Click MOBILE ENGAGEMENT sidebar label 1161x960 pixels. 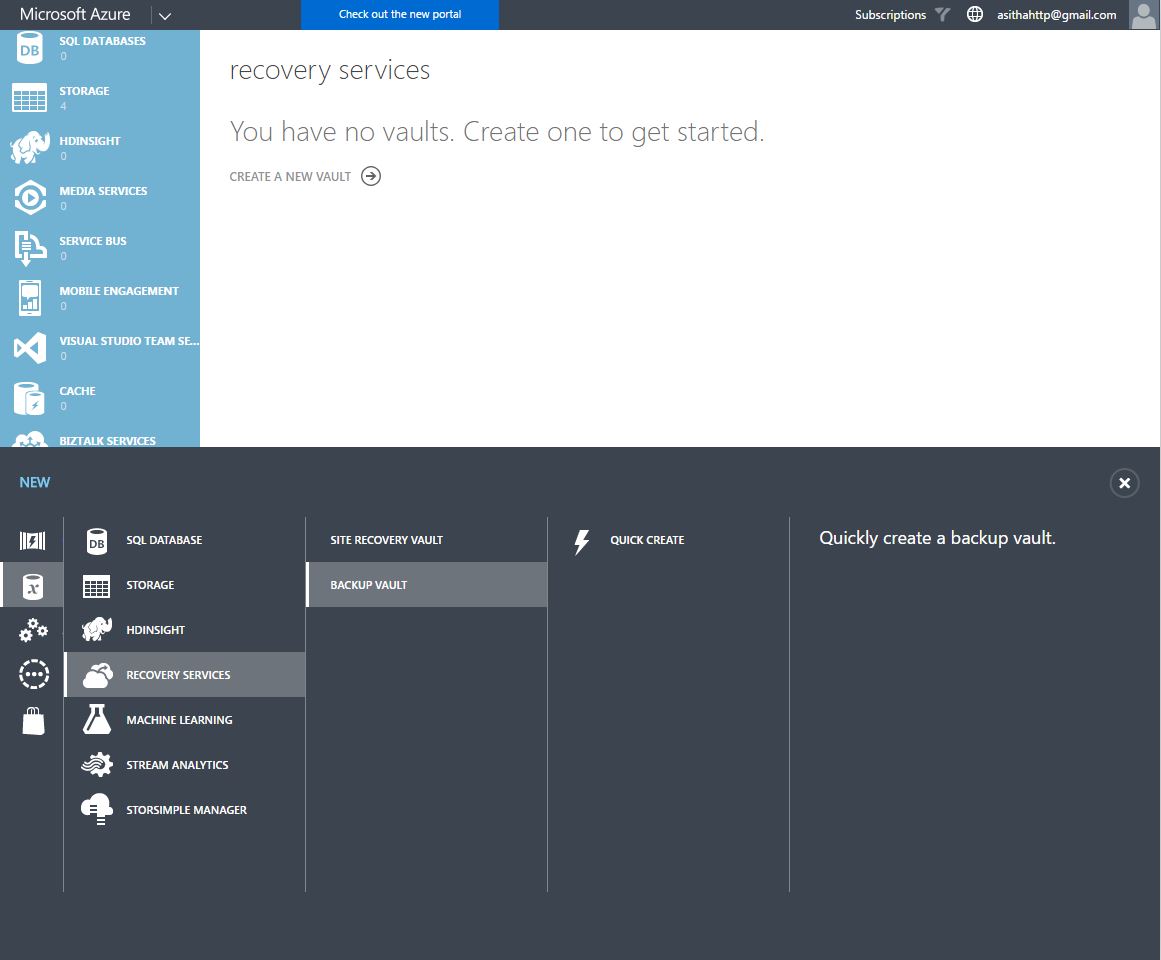pyautogui.click(x=118, y=291)
